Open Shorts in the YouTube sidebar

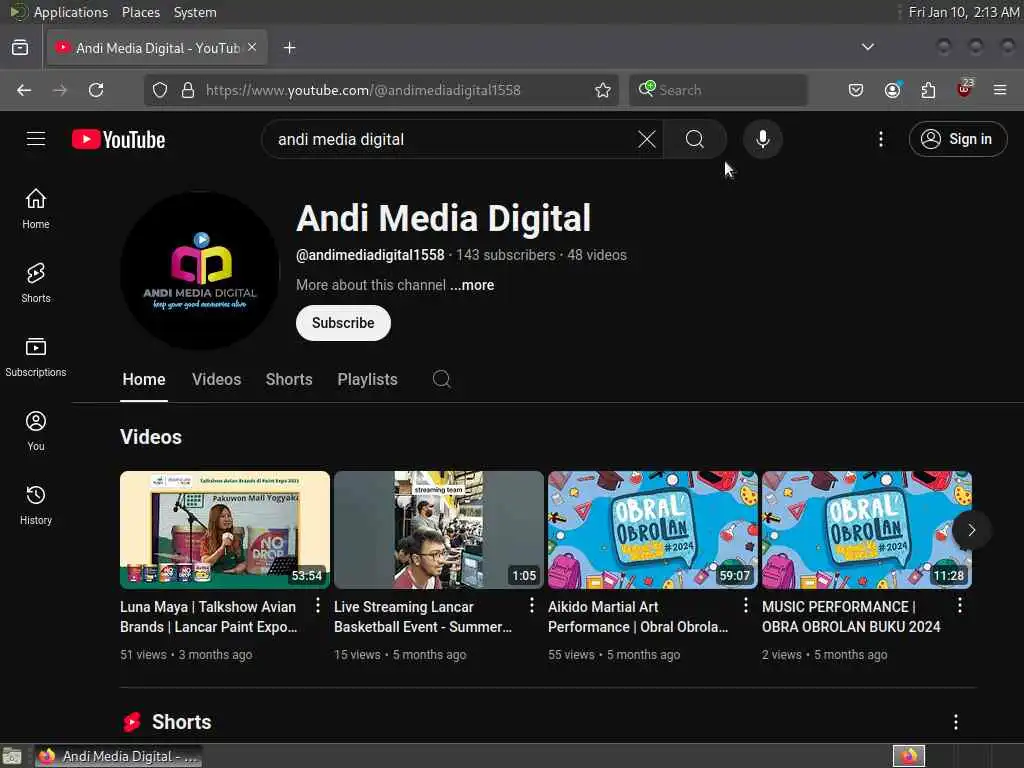[36, 283]
